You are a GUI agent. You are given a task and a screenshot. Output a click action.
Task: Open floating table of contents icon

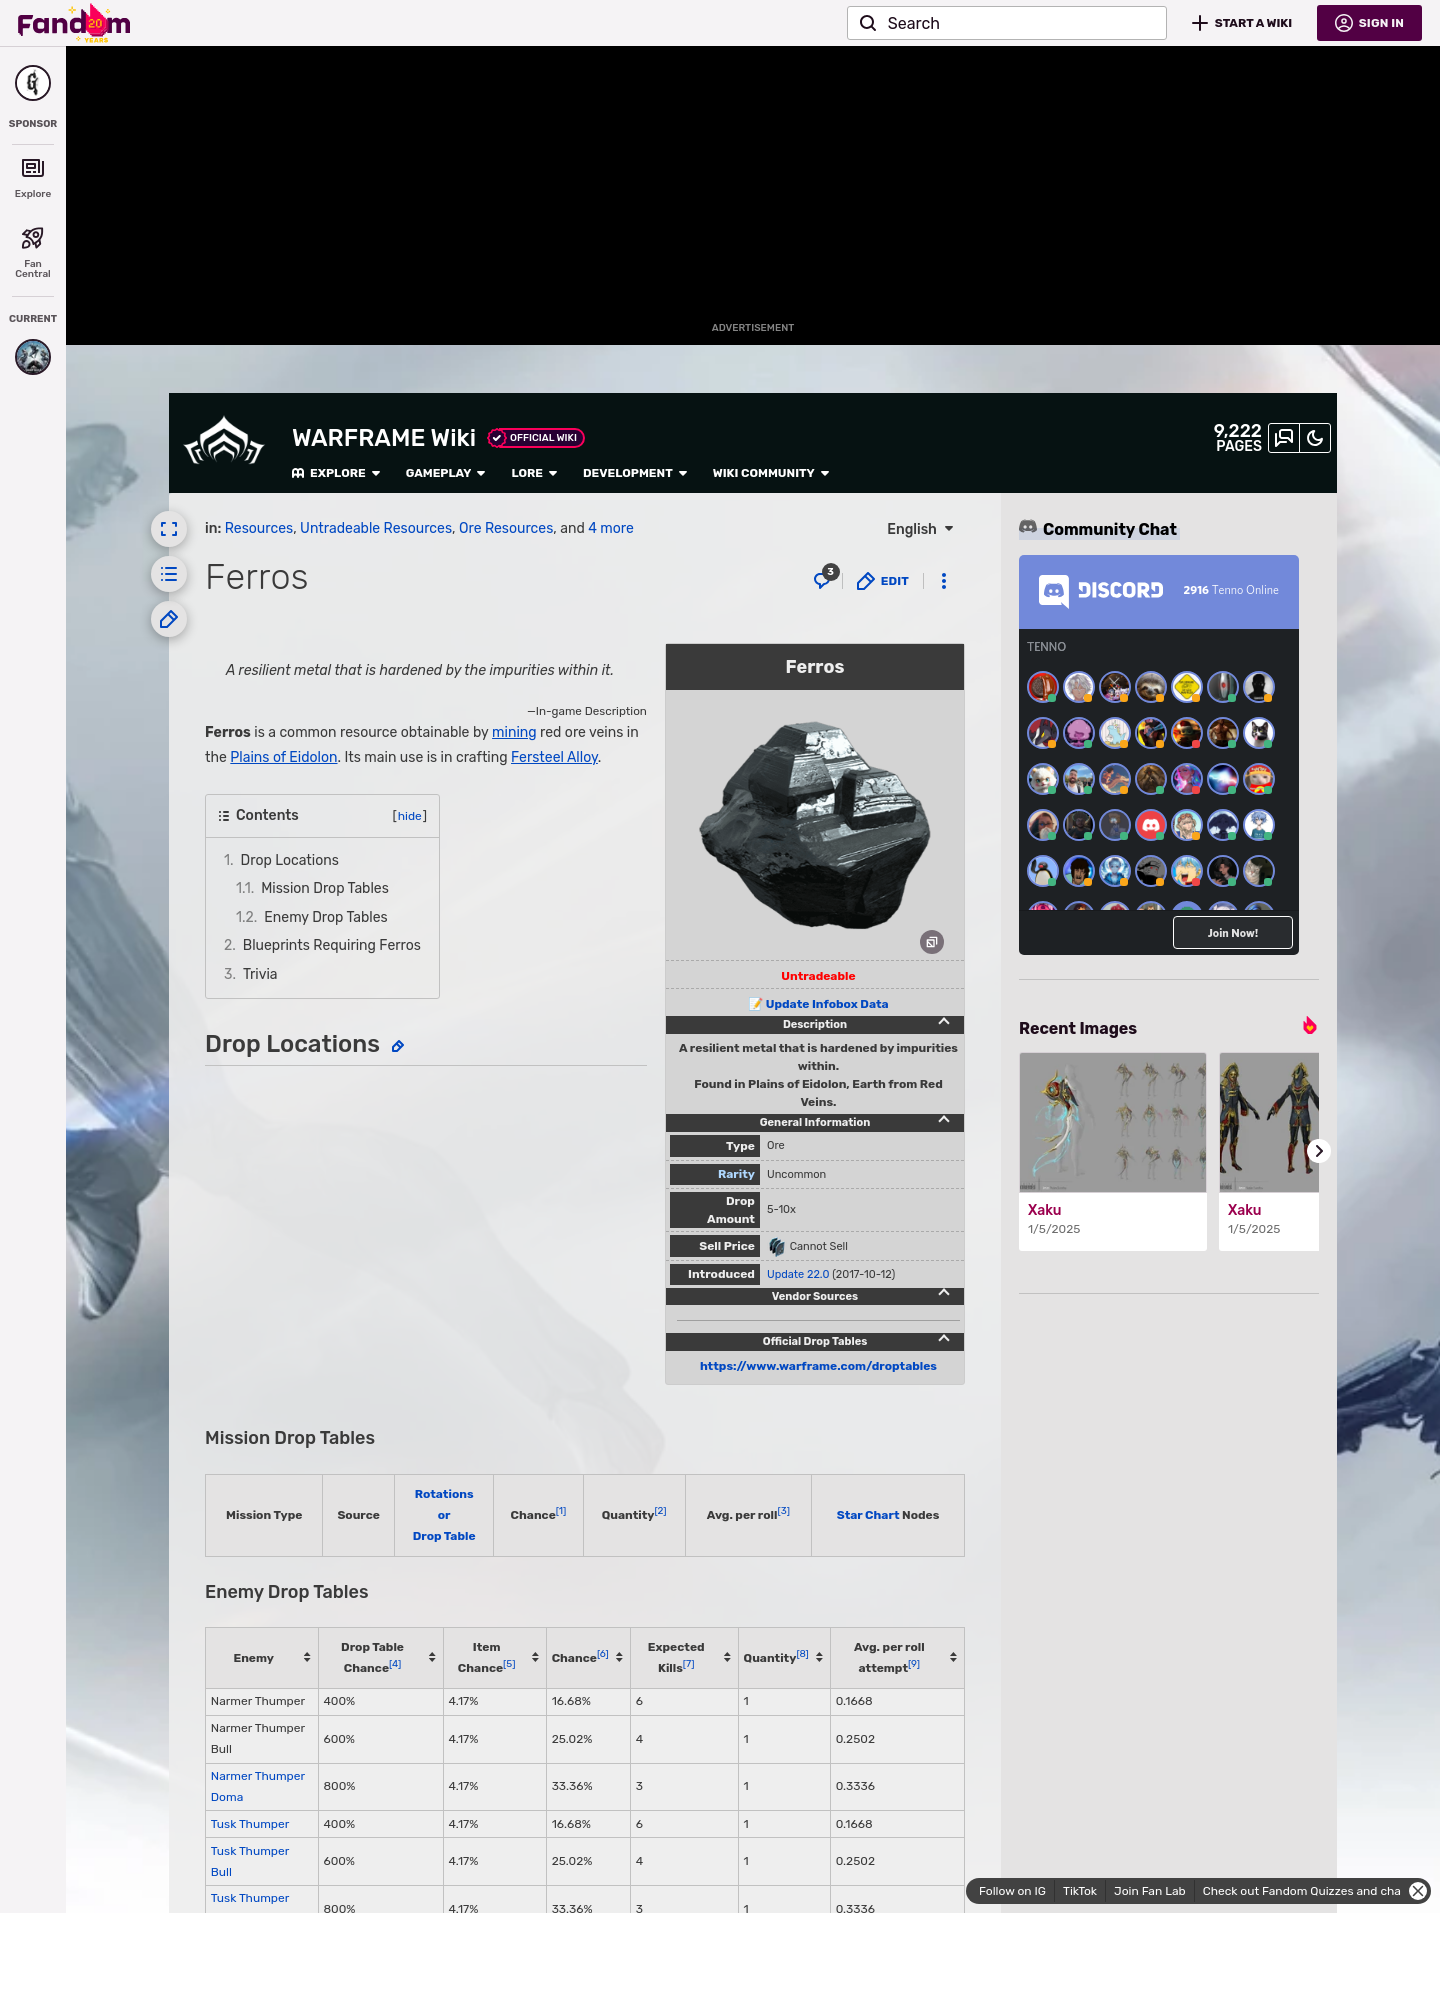point(169,574)
